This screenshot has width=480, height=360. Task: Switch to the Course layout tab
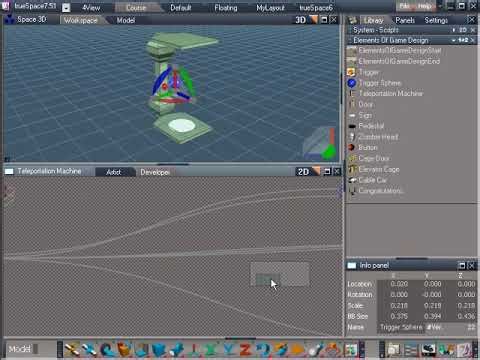tap(136, 8)
